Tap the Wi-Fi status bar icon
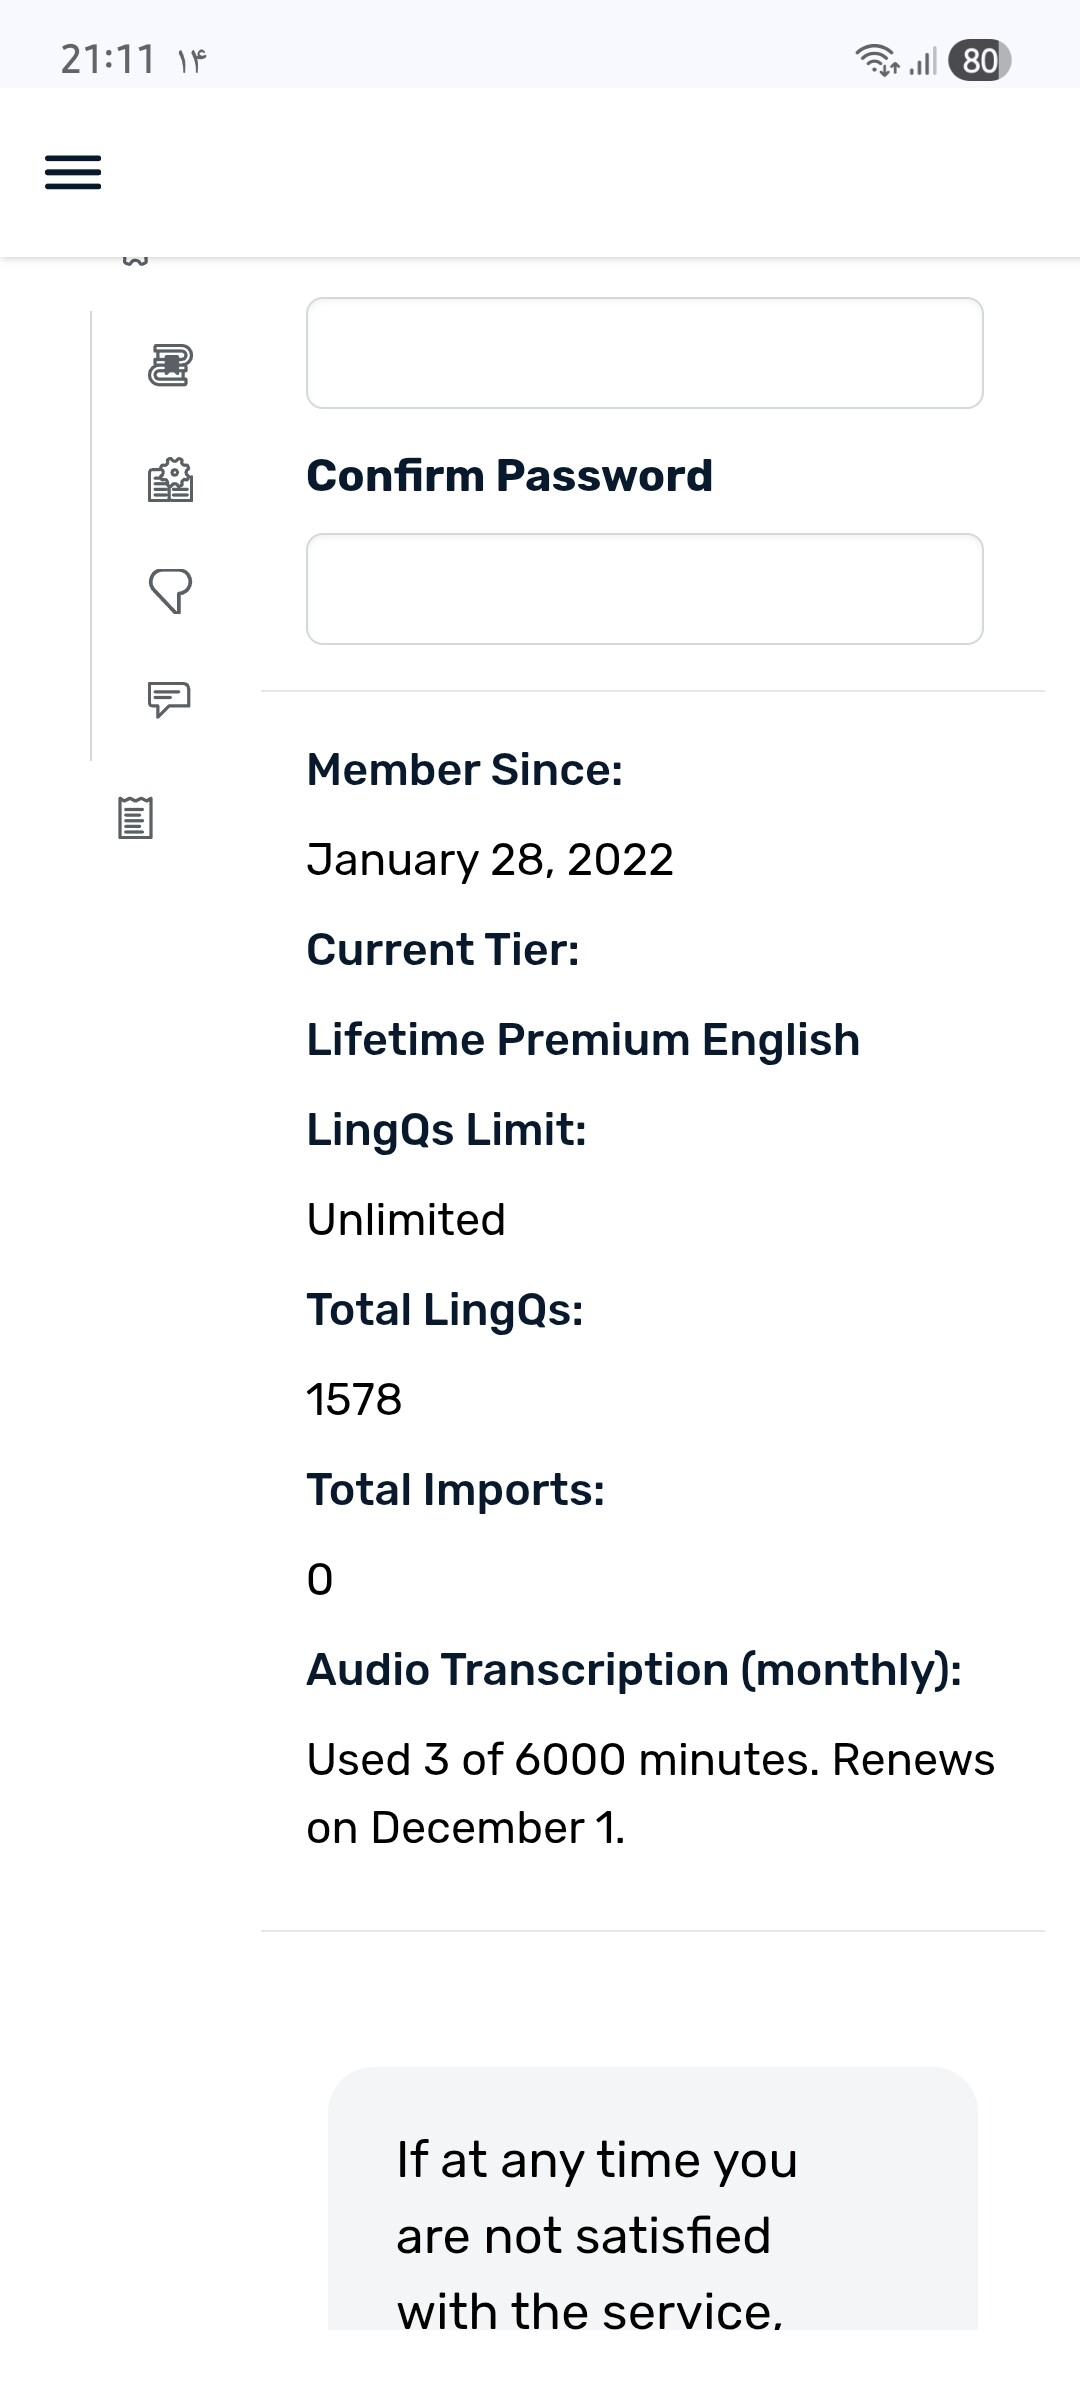Screen dimensions: 1080x2400 coord(876,60)
